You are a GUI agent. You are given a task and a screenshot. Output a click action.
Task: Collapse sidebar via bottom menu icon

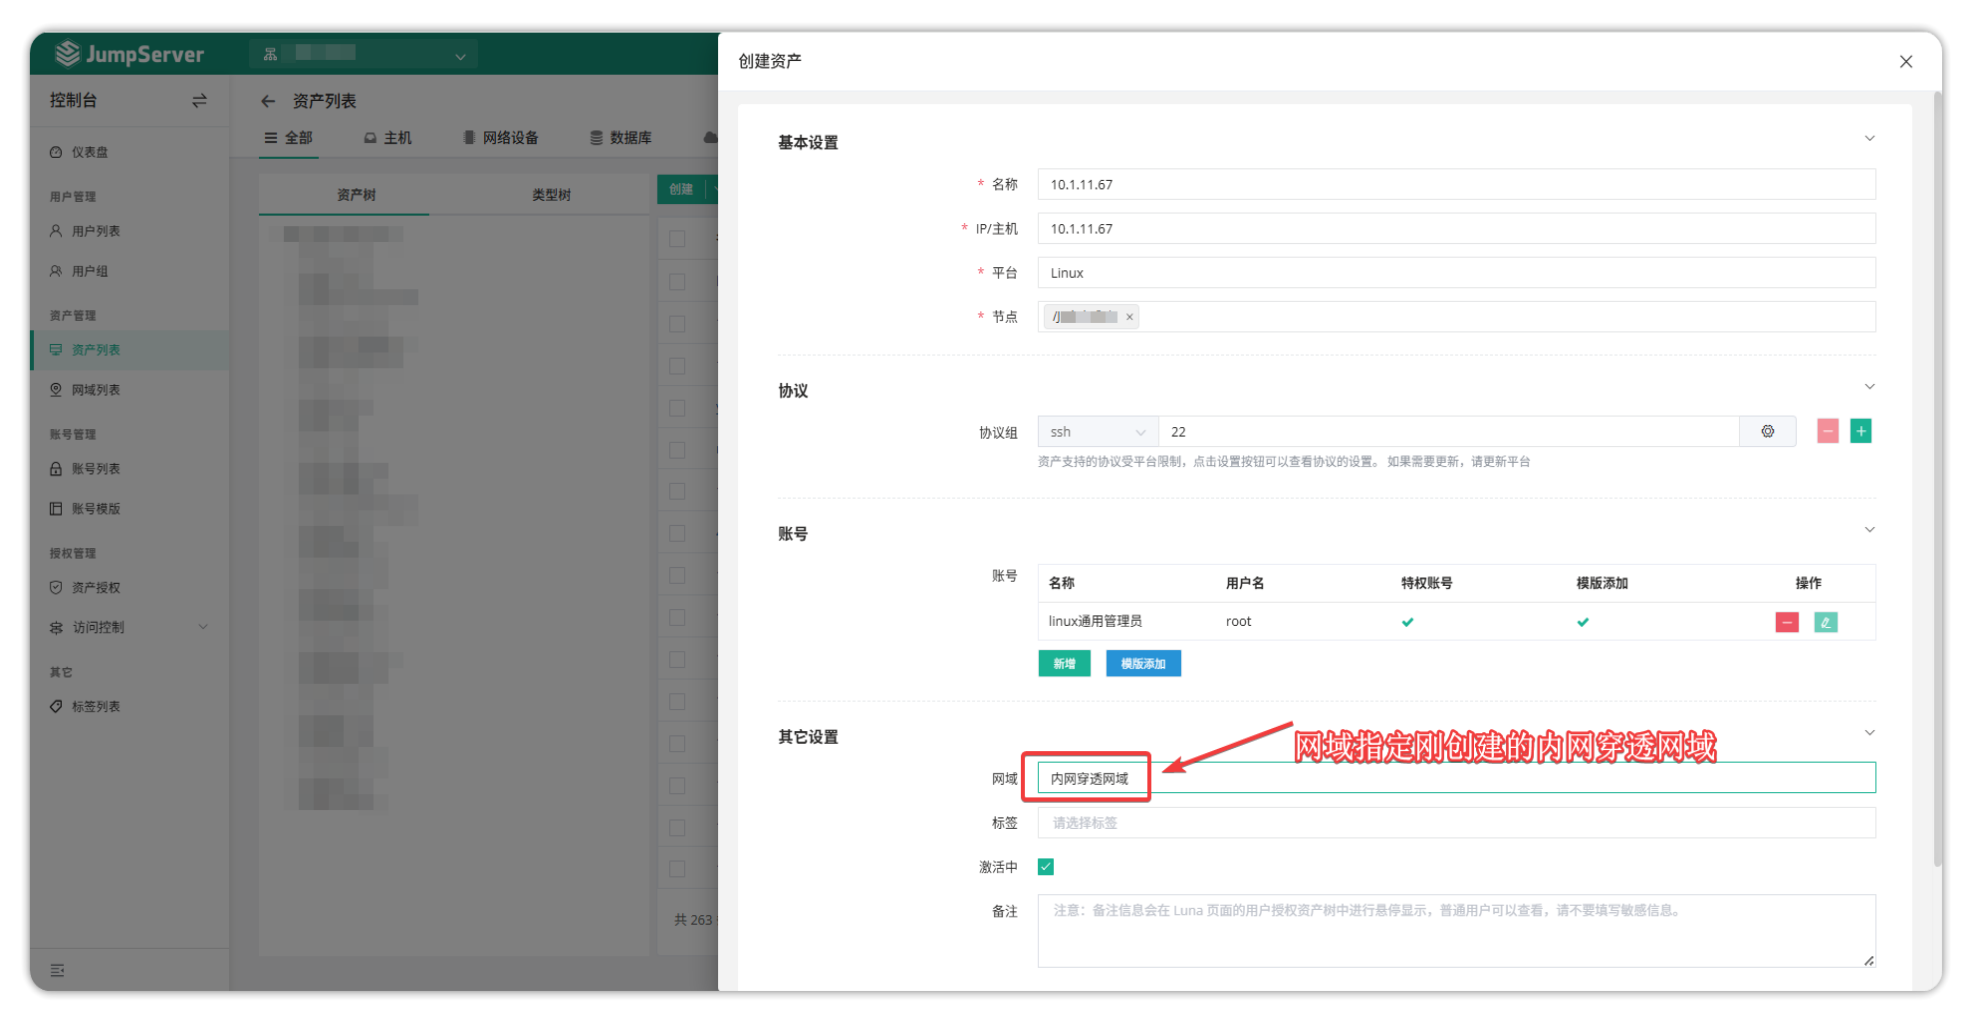(57, 970)
